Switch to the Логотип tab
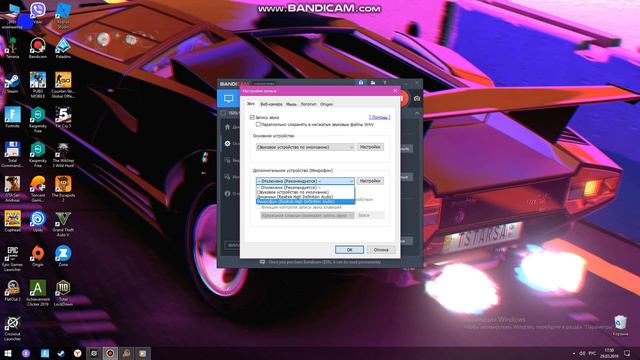The image size is (640, 360). pos(309,104)
